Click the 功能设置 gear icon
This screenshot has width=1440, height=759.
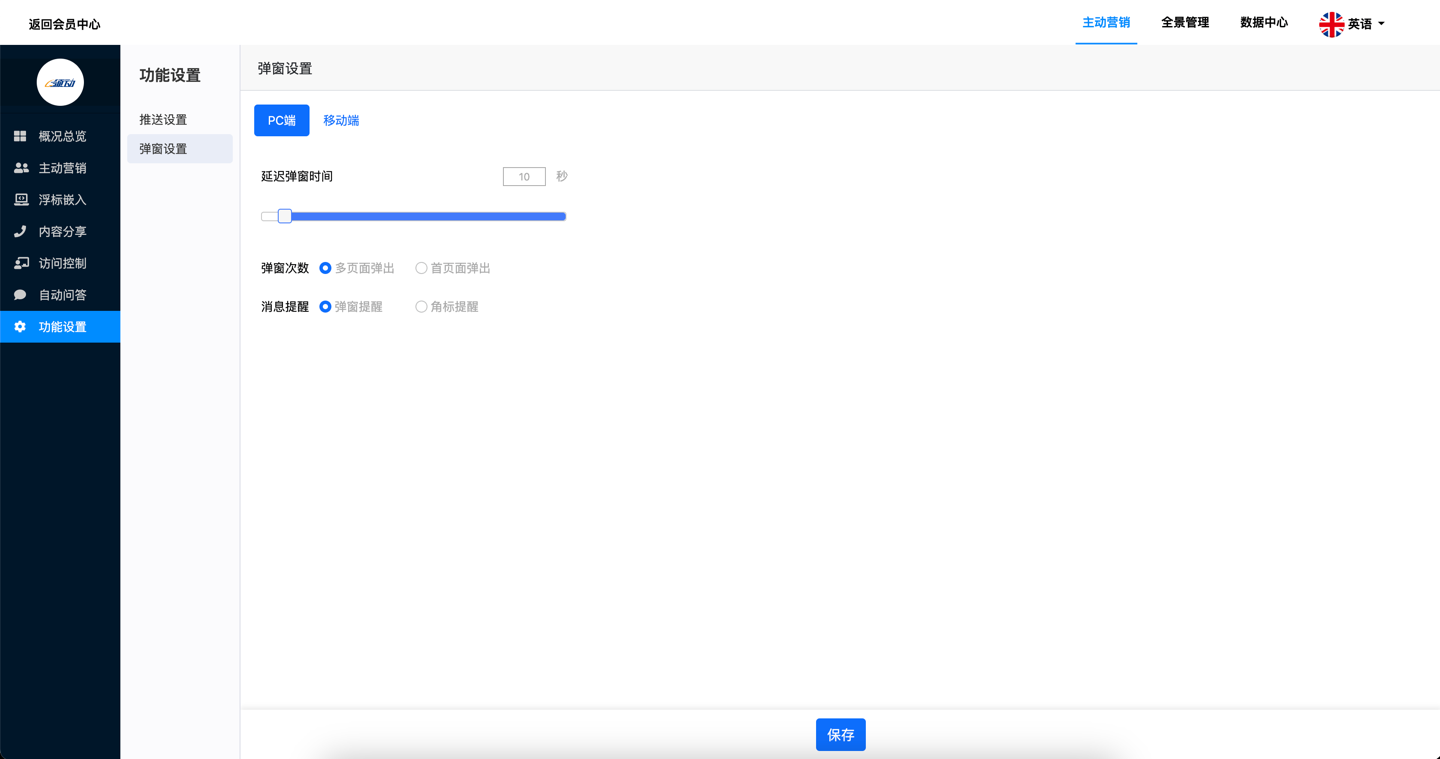20,327
